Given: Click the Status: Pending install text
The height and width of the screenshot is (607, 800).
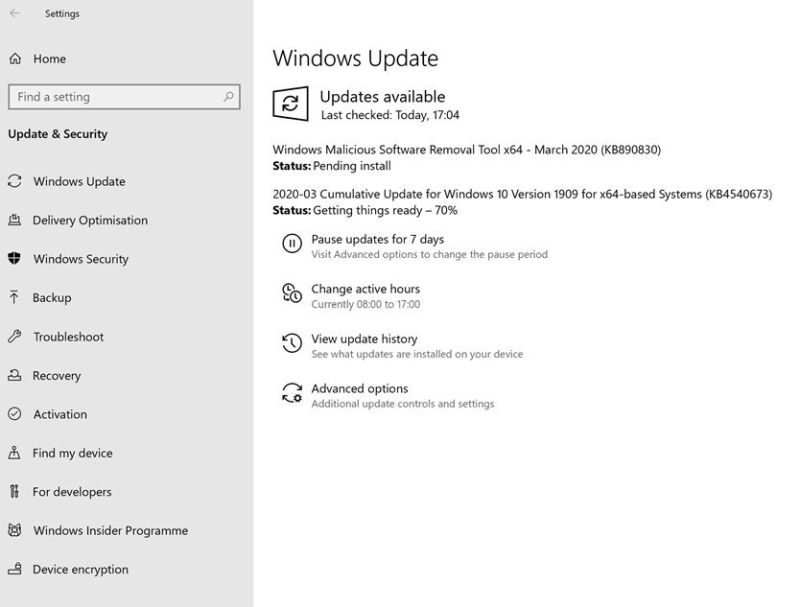Looking at the screenshot, I should point(332,166).
